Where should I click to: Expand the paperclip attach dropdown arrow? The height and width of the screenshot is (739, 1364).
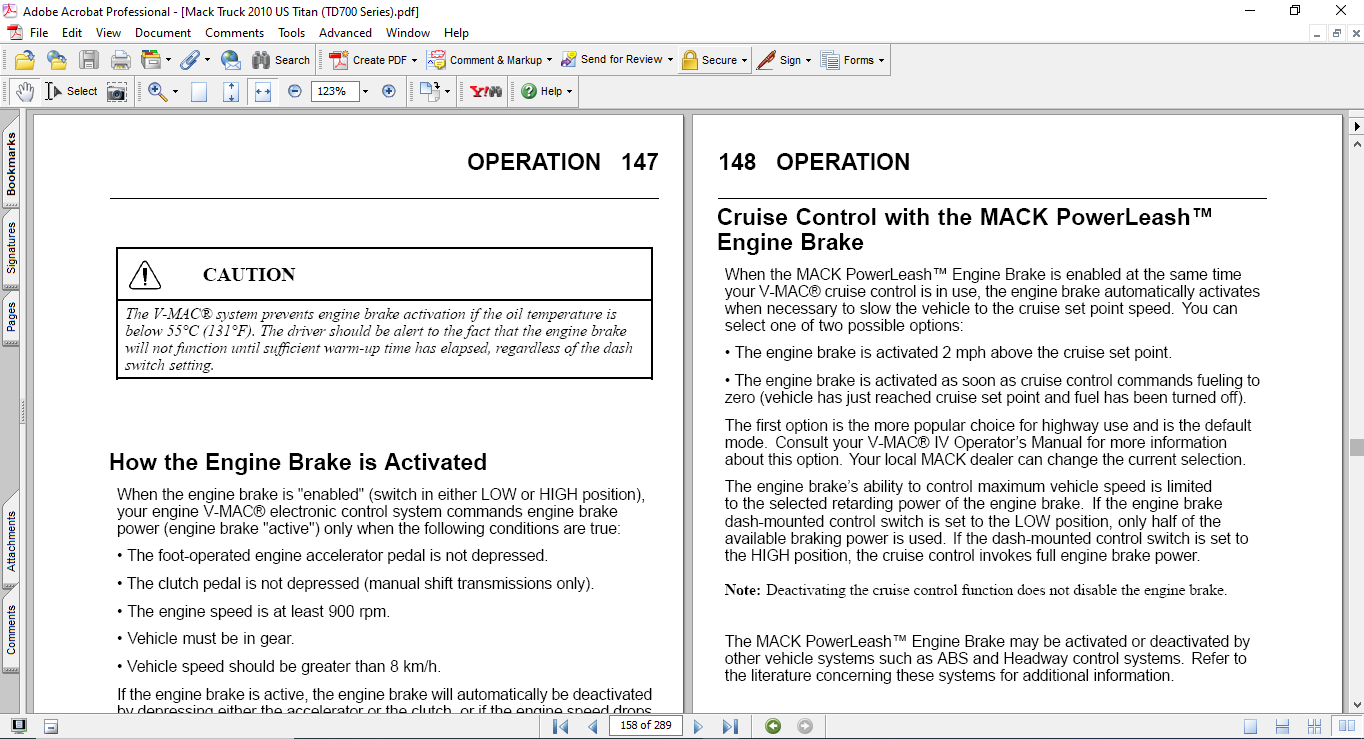207,60
